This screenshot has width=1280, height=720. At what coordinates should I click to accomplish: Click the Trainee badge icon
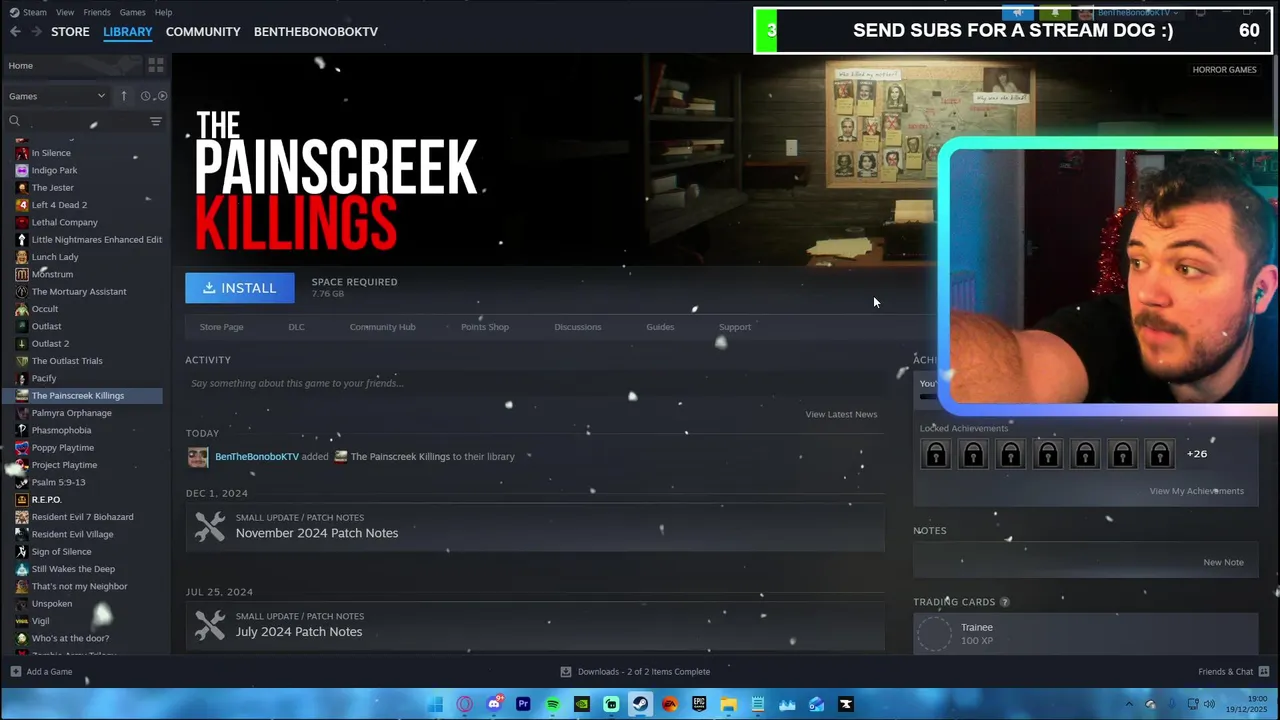point(935,634)
